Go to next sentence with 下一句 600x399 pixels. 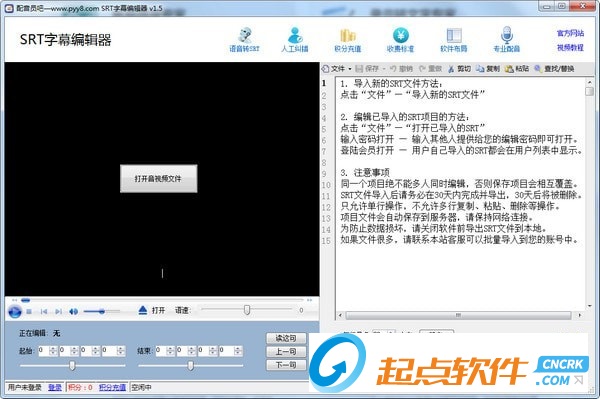tap(286, 365)
